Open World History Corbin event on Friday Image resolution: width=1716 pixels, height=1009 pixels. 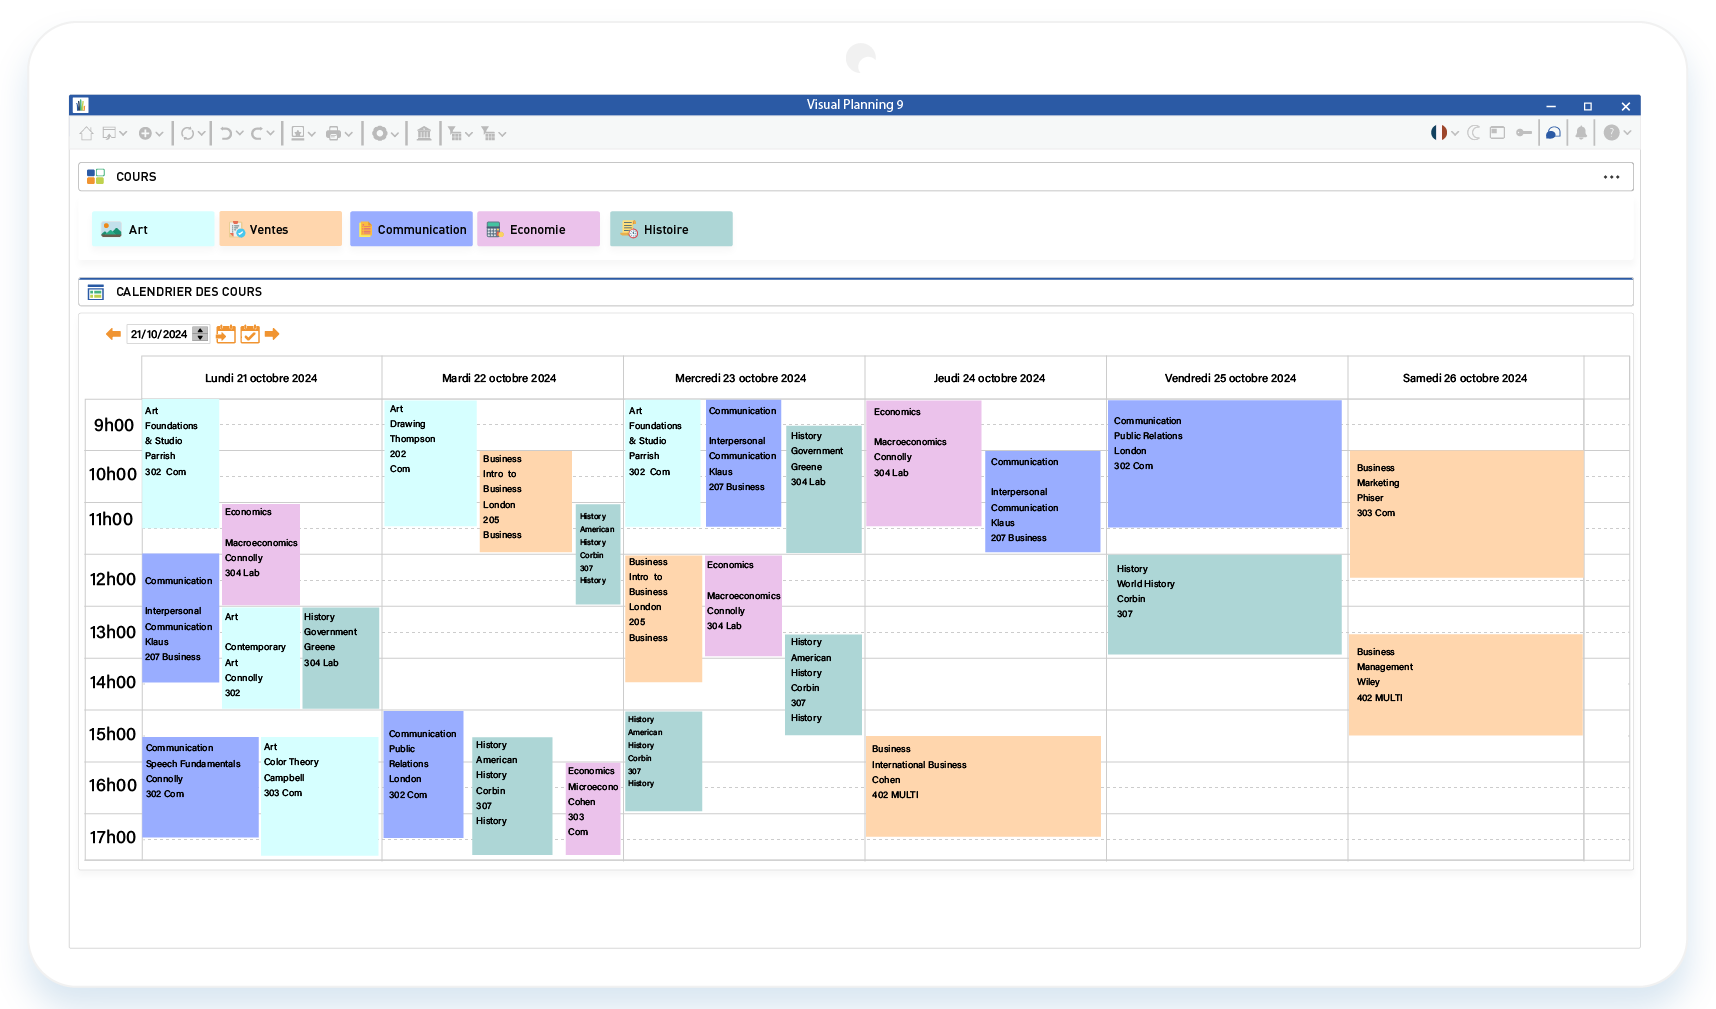(1225, 605)
